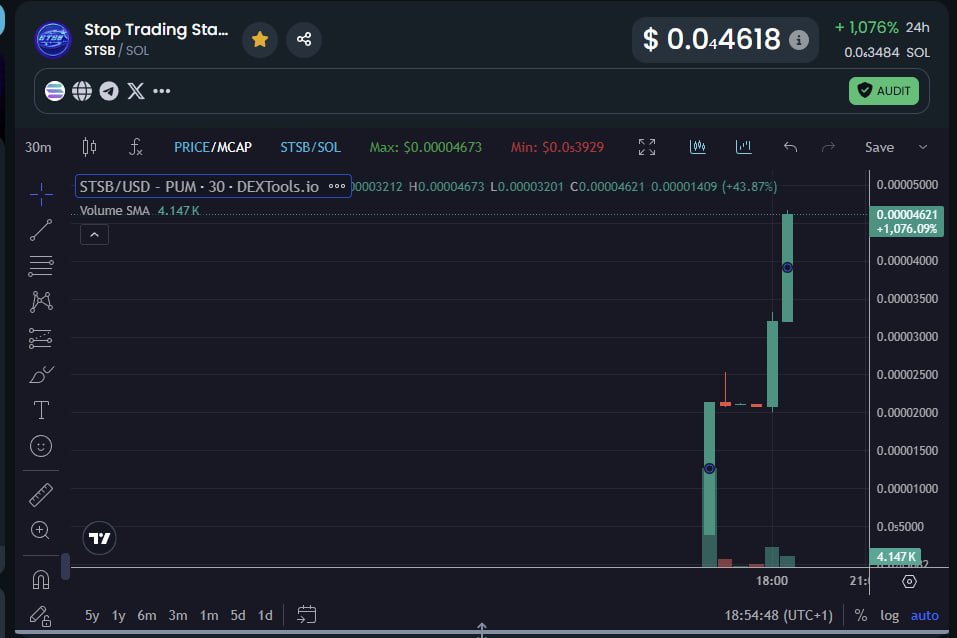Screen dimensions: 957x638
Task: Open timezone menu 18:54:48 (UTC+1)
Action: [x=779, y=615]
